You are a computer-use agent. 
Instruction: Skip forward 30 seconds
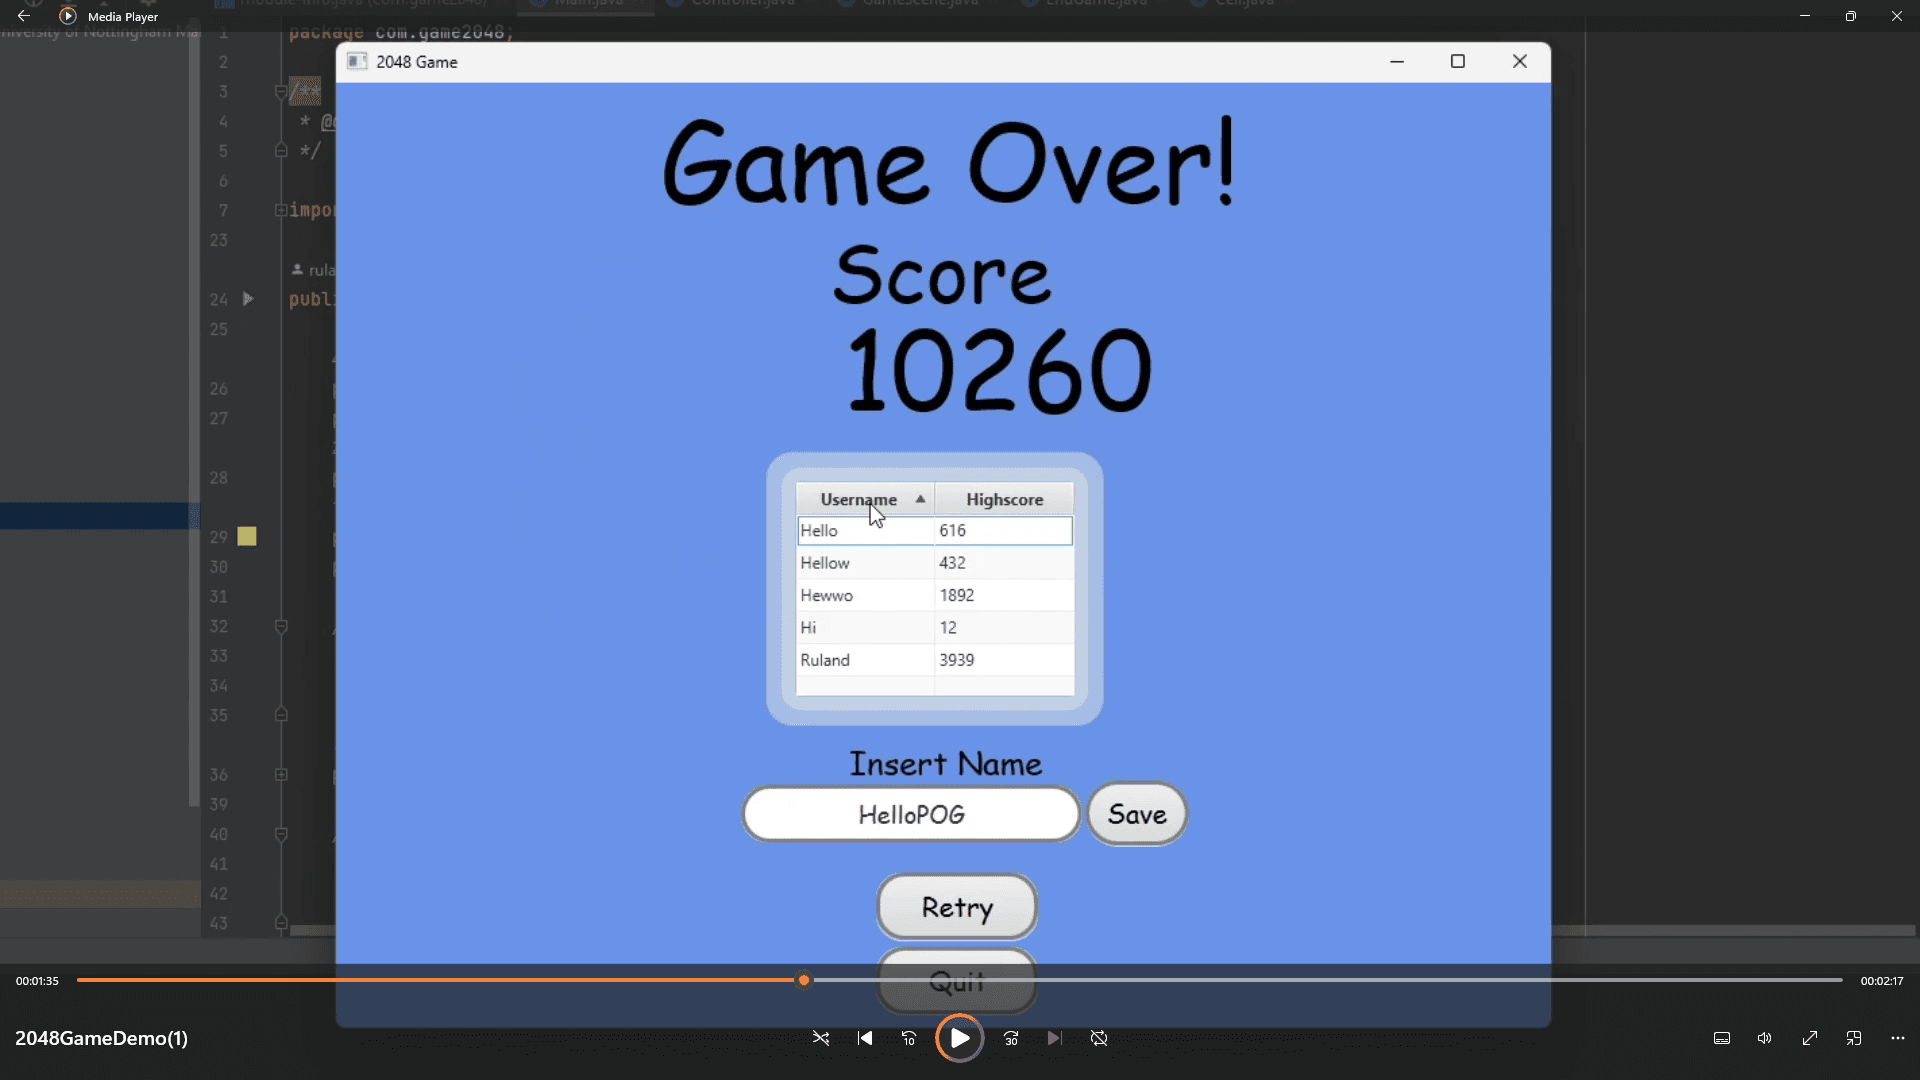(1011, 1038)
